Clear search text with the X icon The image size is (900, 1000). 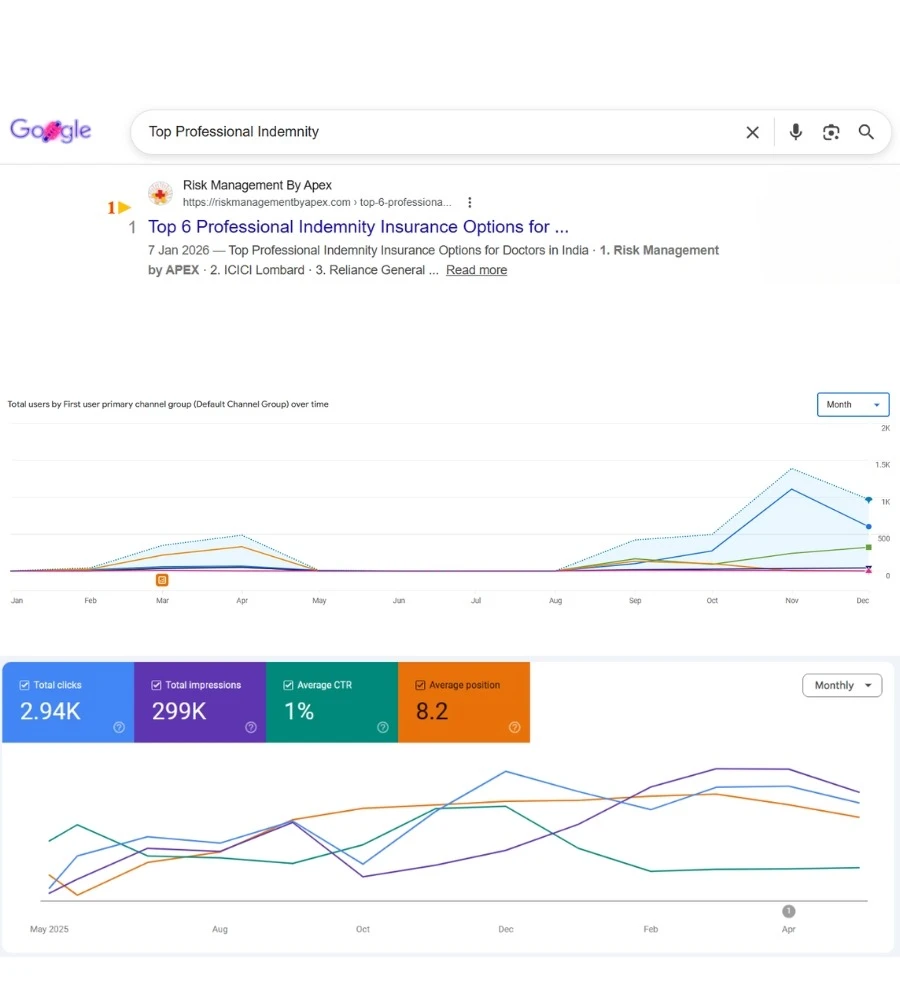pyautogui.click(x=753, y=132)
